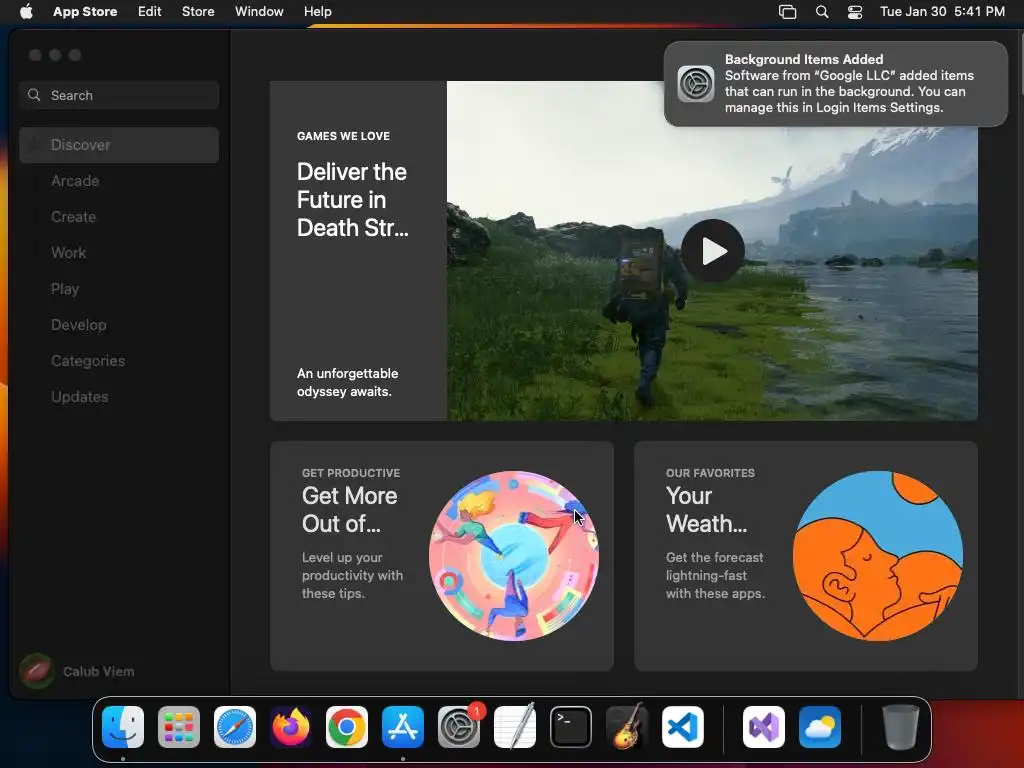Open the Your Weather favorites card
The height and width of the screenshot is (768, 1024).
806,556
